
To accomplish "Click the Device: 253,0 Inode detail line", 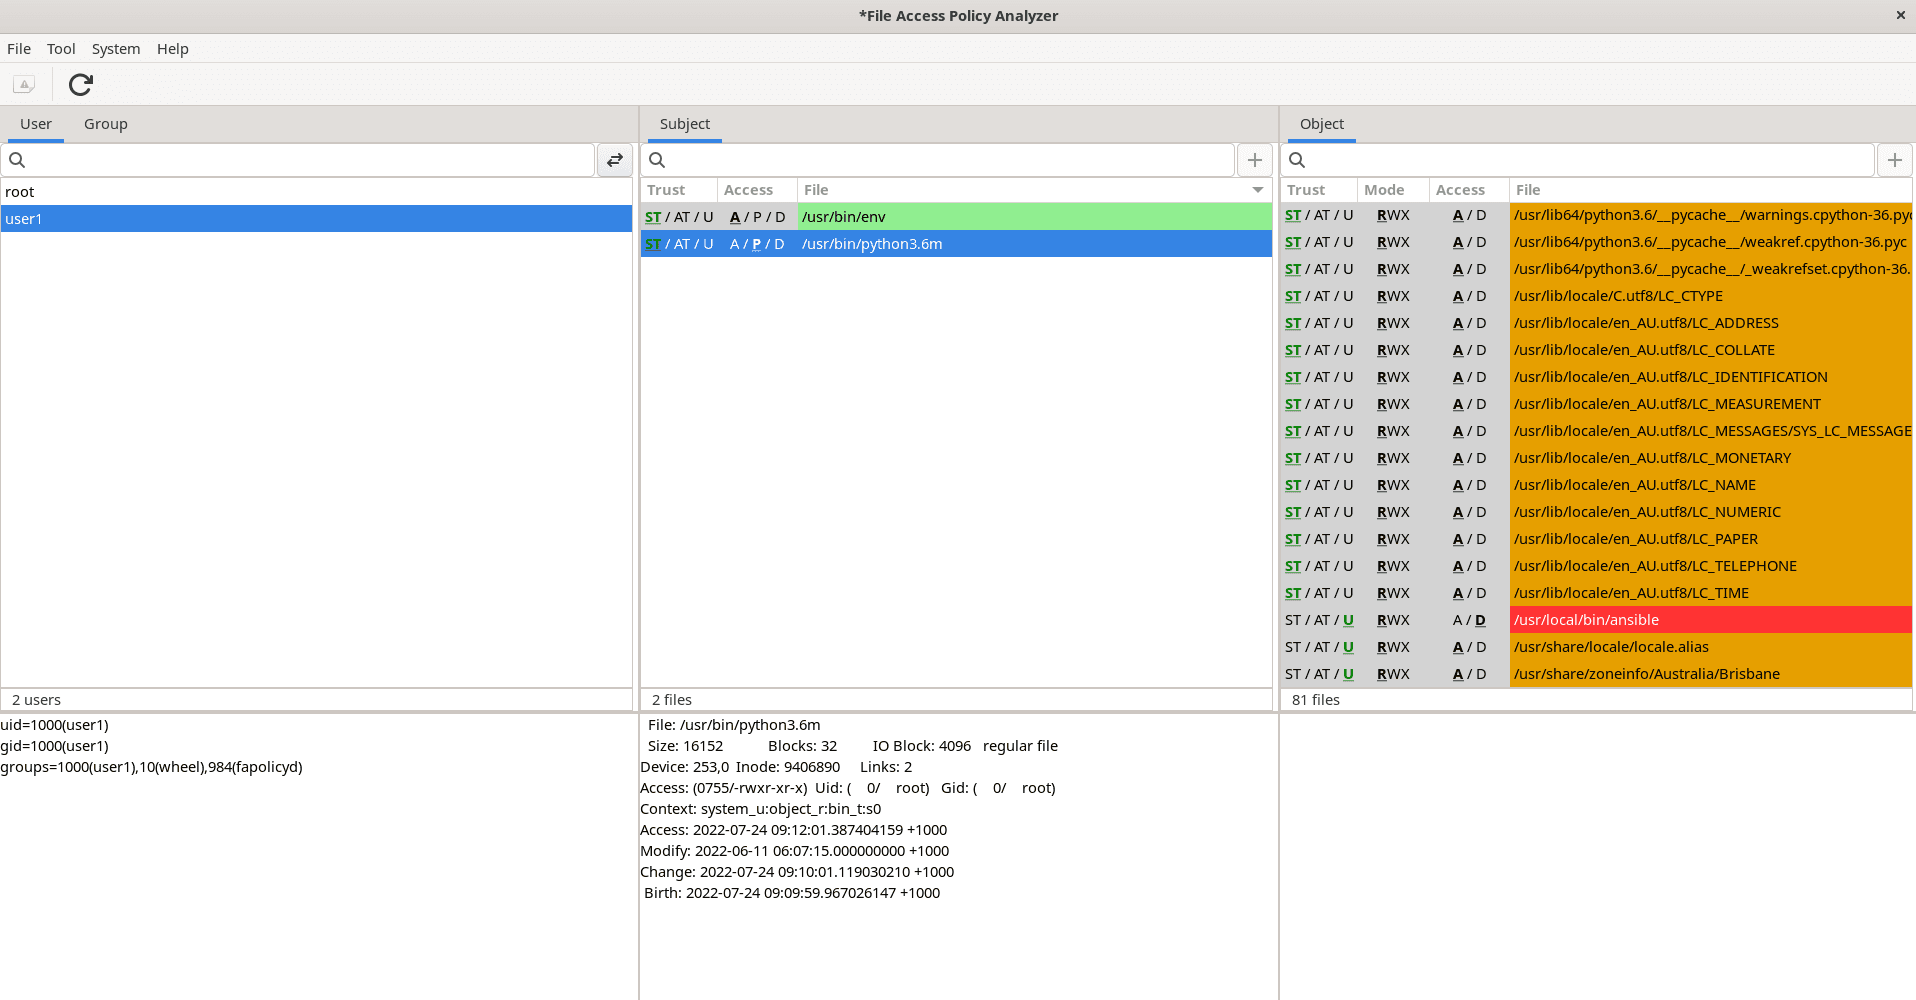I will tap(776, 767).
